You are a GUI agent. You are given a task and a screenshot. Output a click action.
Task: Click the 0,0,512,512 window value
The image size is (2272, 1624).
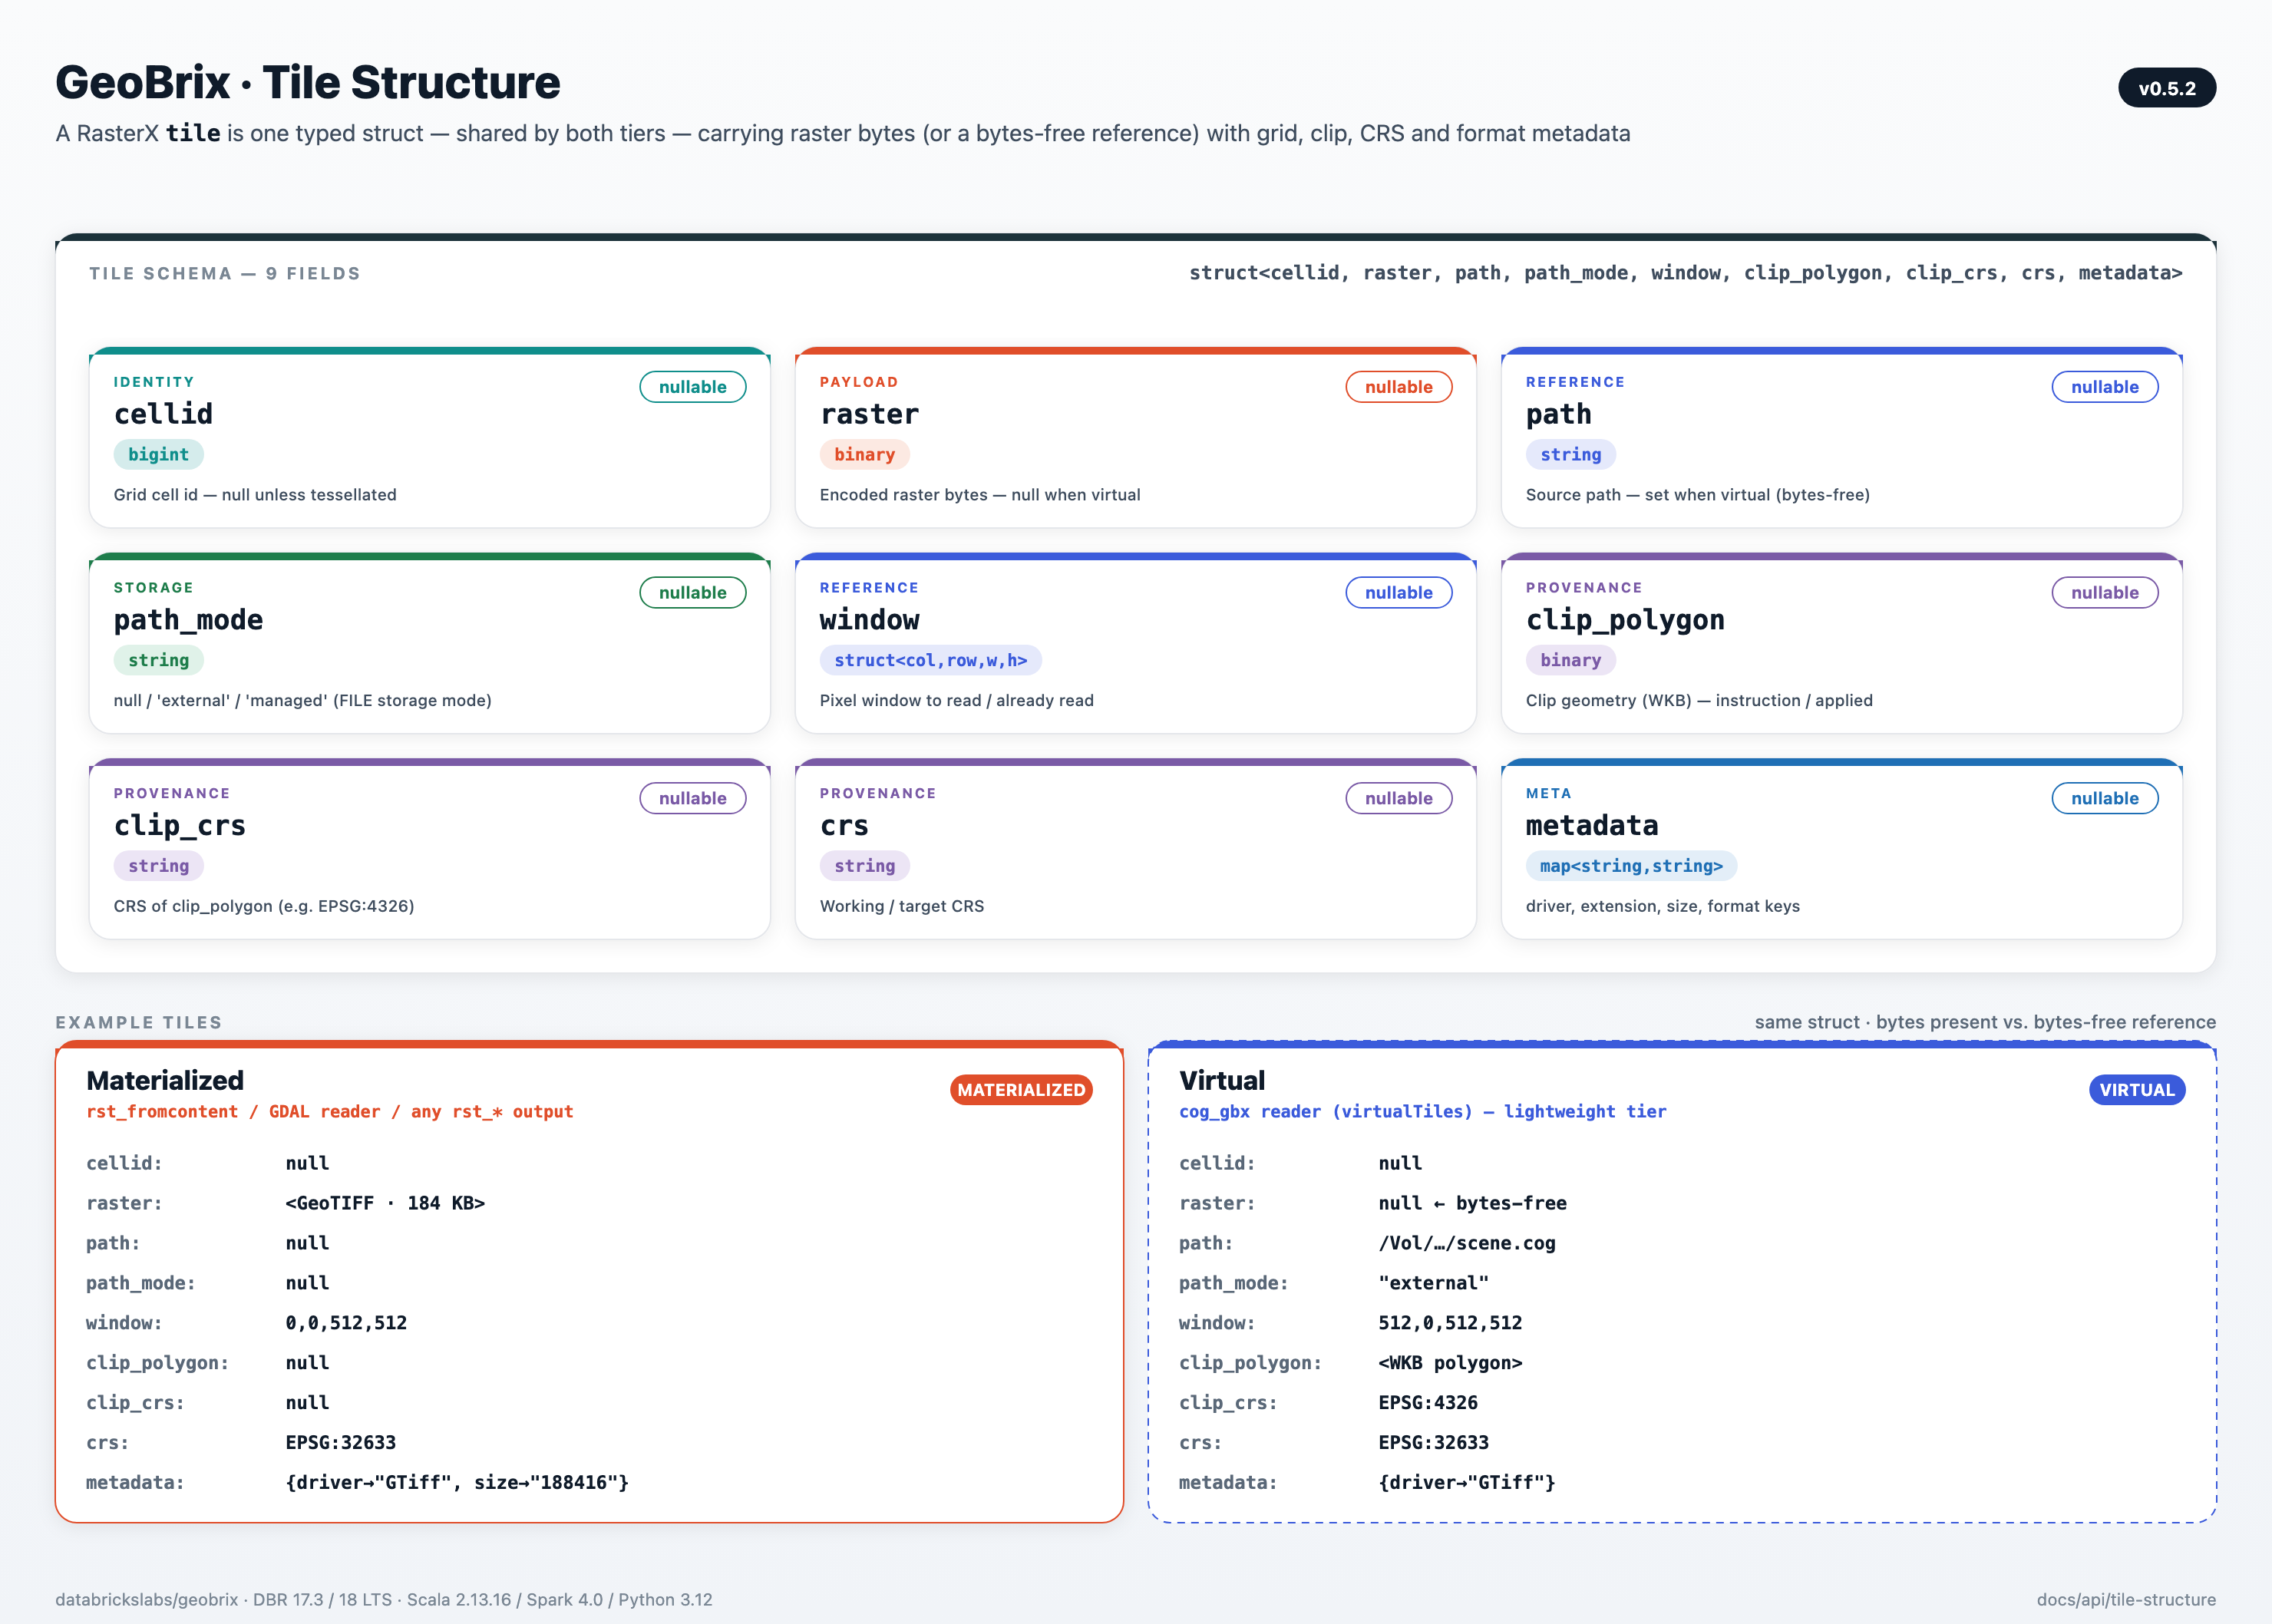[x=346, y=1323]
